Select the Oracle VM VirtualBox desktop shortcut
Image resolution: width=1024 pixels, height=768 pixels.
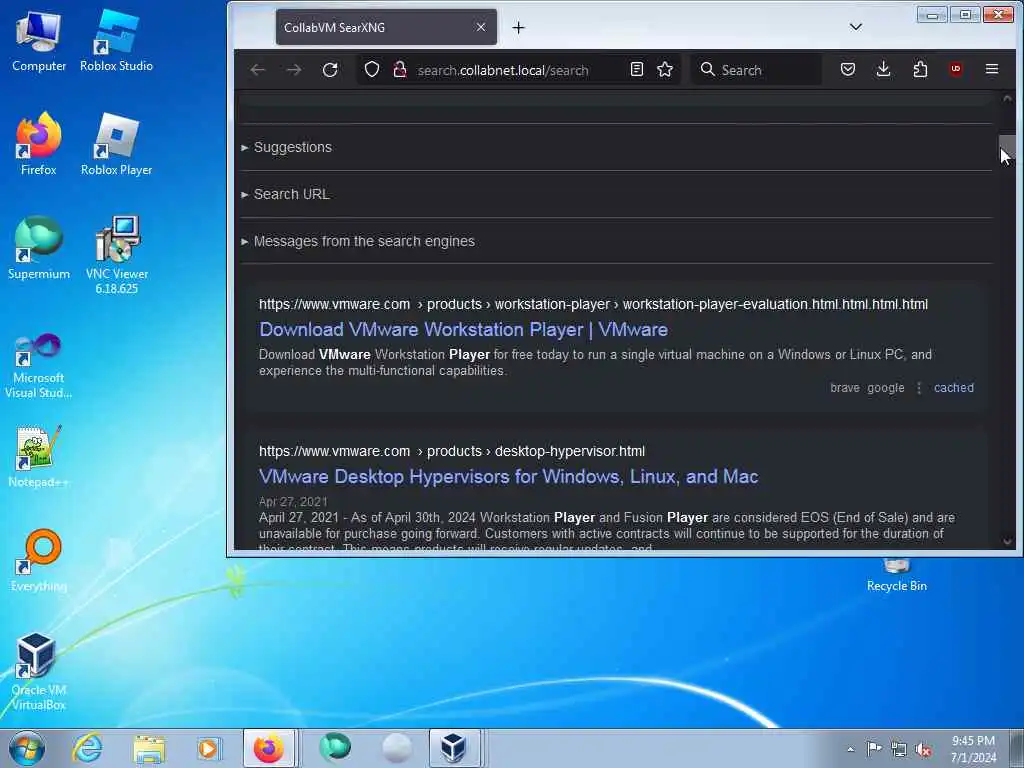39,671
